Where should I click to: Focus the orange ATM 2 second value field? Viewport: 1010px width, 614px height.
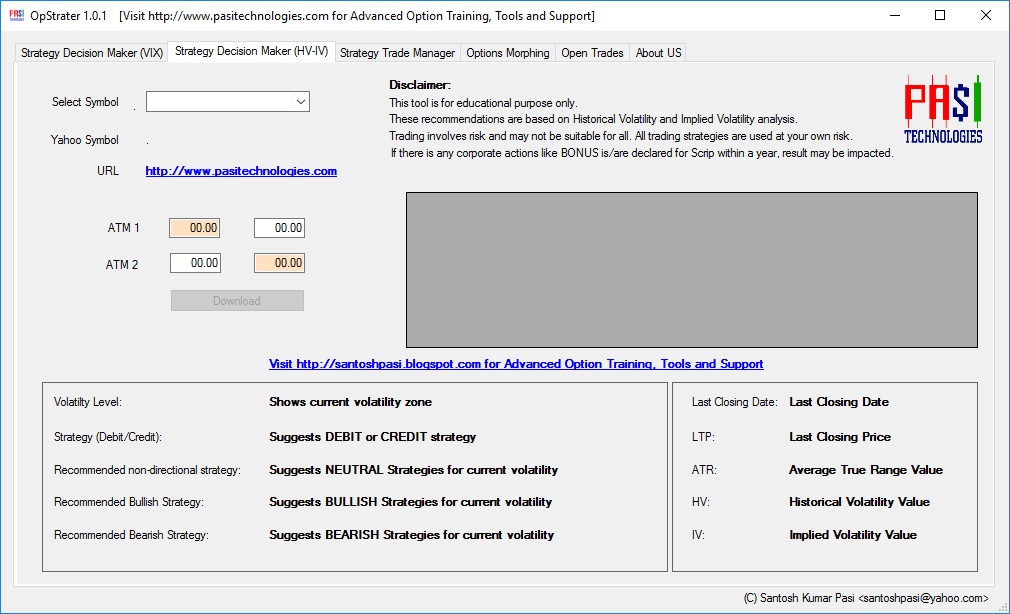[280, 263]
